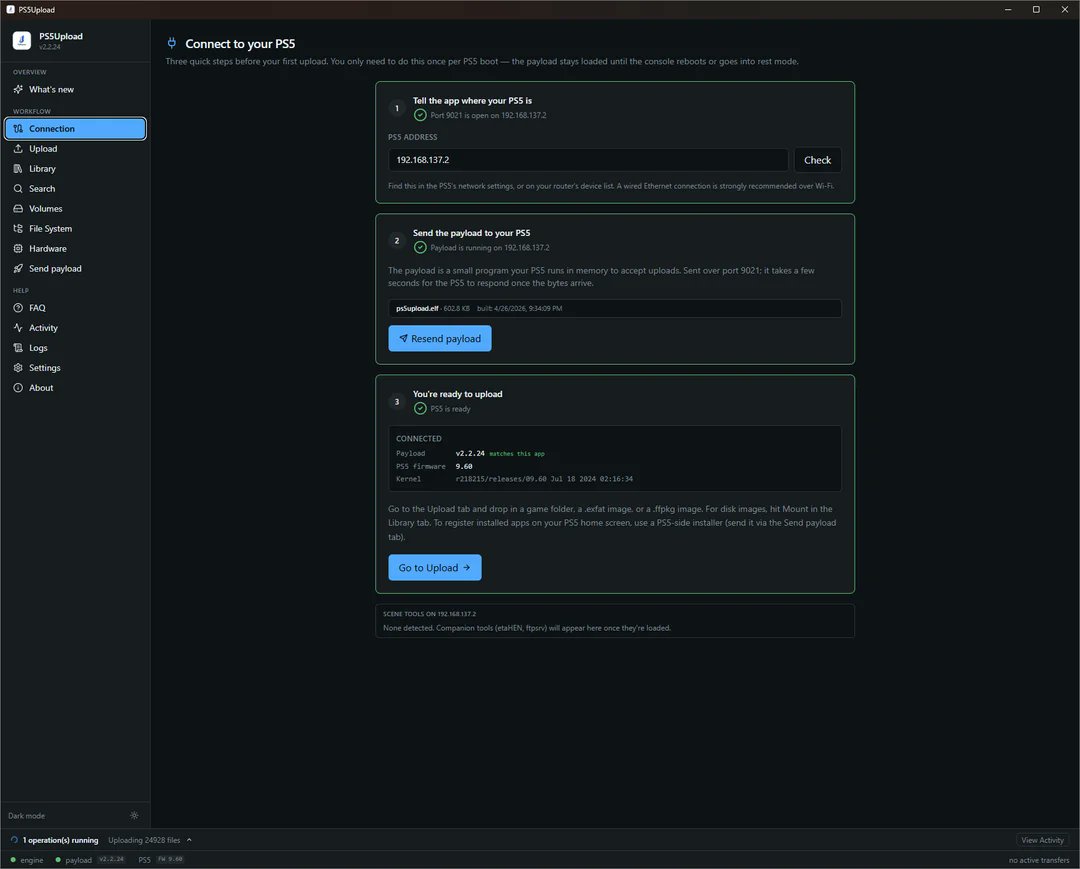Viewport: 1080px width, 869px height.
Task: Click the PS5 address input field
Action: click(588, 160)
